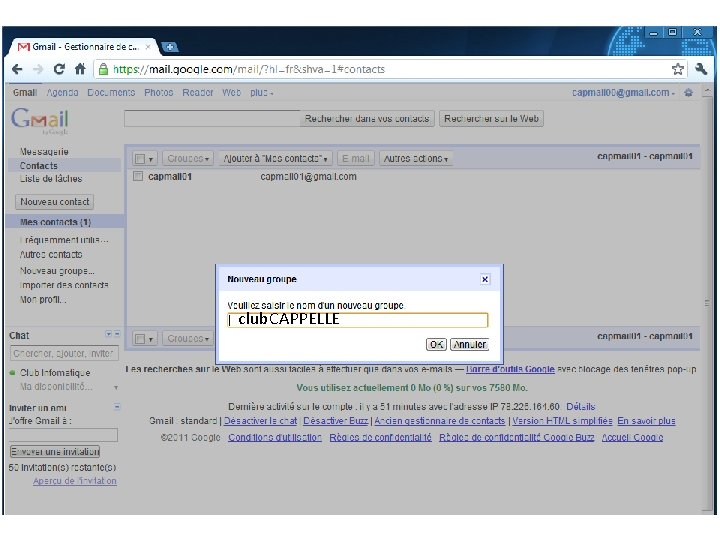This screenshot has height=540, width=720.
Task: Bookmark the page with the star icon
Action: tap(677, 69)
